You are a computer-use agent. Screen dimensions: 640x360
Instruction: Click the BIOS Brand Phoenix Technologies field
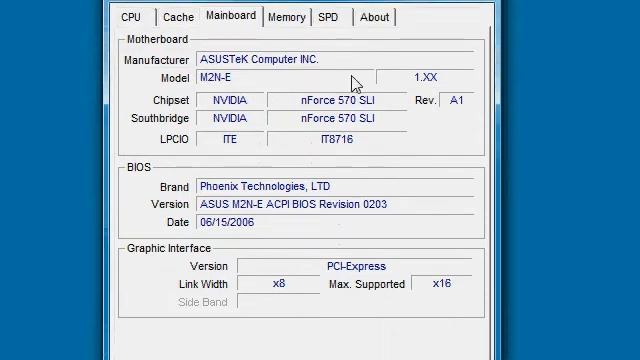click(x=335, y=187)
